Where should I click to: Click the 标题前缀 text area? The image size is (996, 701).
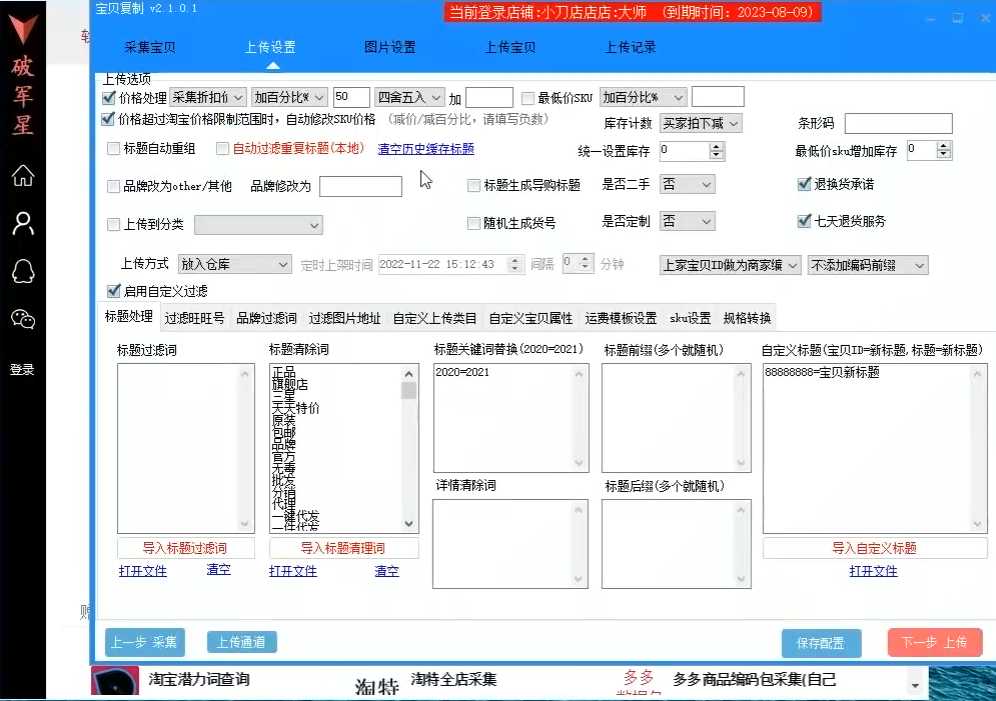click(676, 418)
